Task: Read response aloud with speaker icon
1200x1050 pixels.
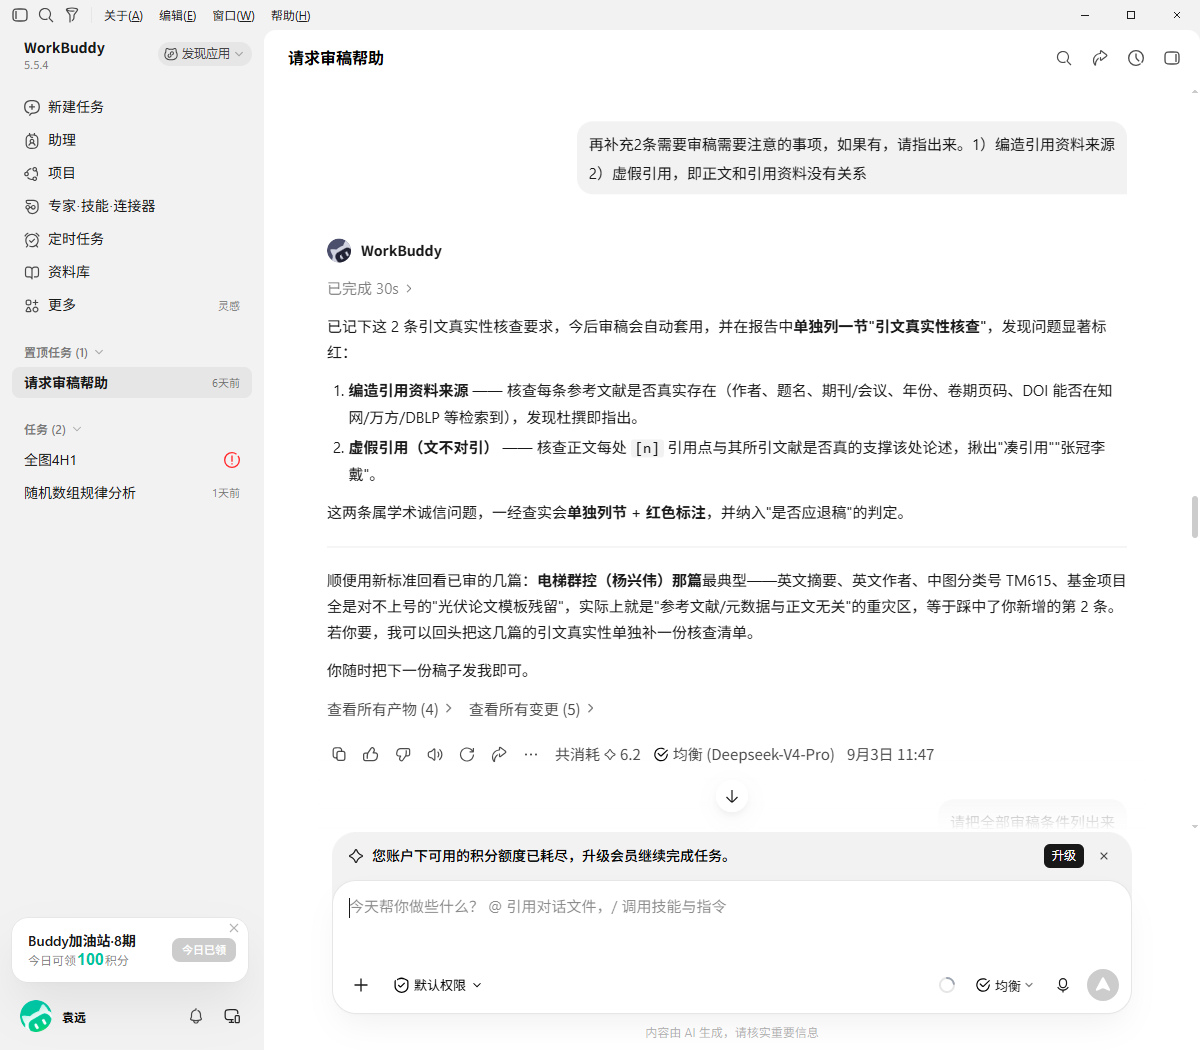Action: point(435,755)
